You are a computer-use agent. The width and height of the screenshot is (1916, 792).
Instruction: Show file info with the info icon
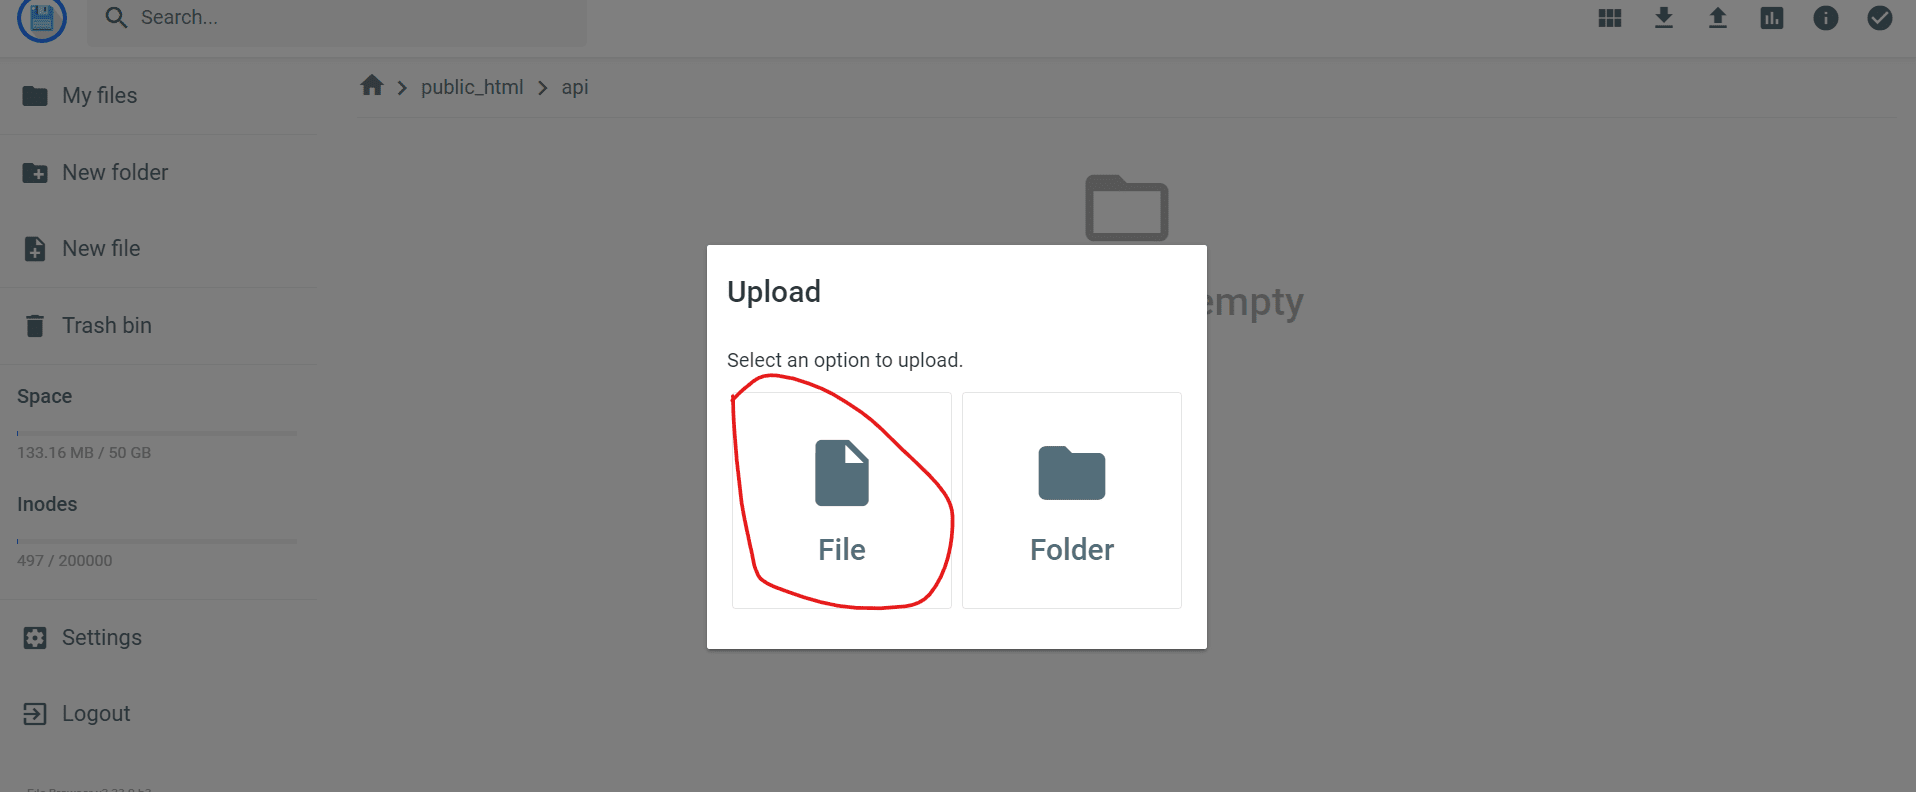1826,18
